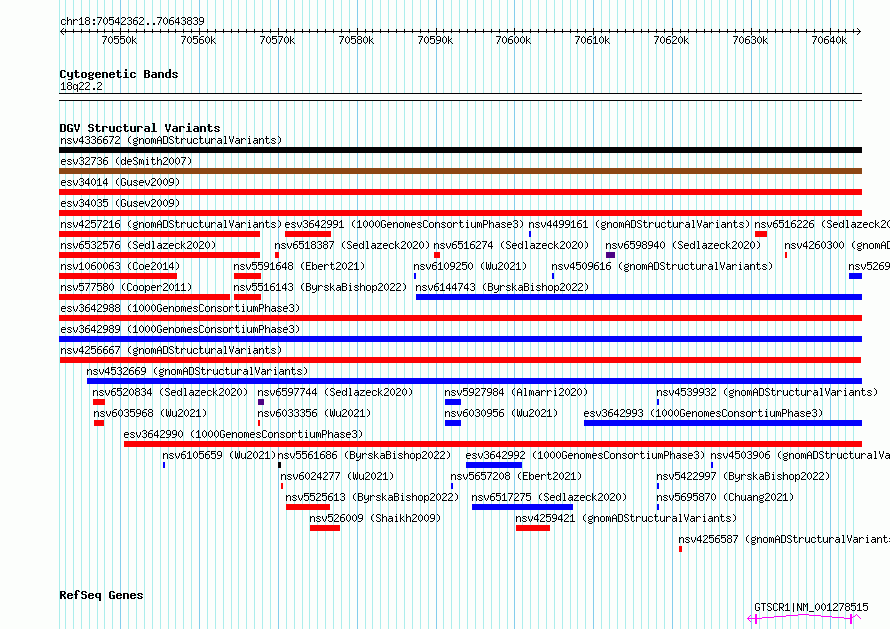The height and width of the screenshot is (629, 890).
Task: Click the esv3642993 blue variant bar
Action: 723,423
